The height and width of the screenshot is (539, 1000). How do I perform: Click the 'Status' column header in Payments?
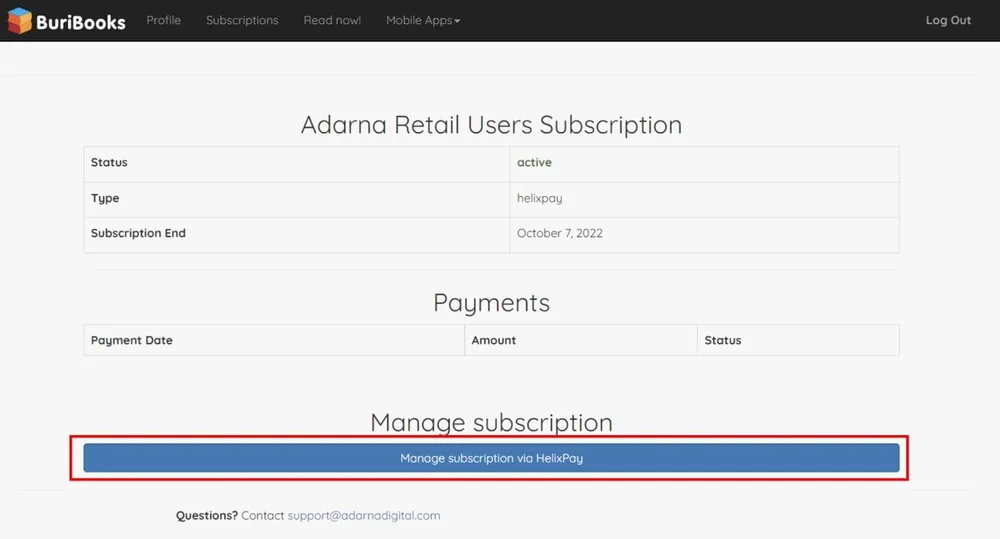click(723, 341)
